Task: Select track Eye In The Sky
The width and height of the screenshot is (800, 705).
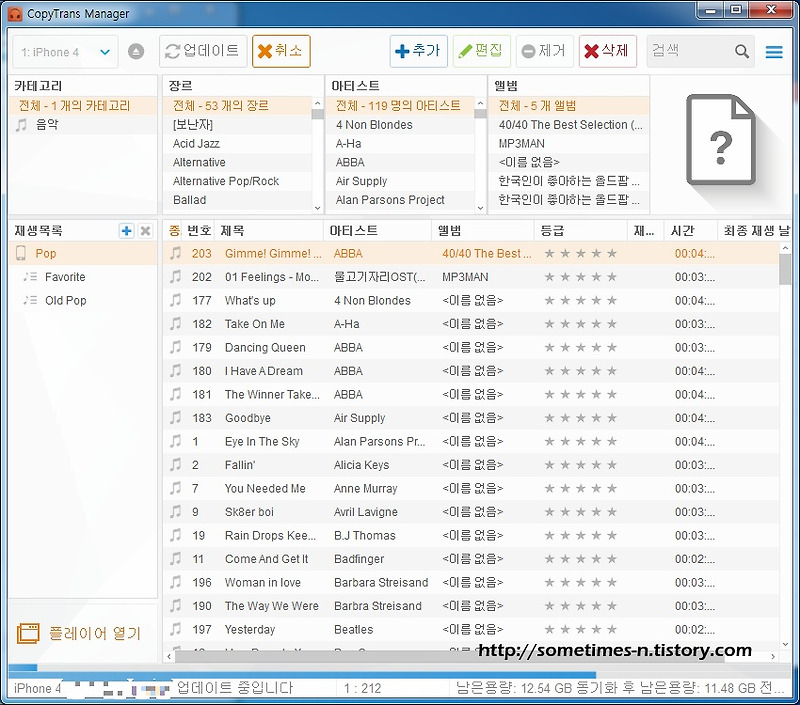Action: click(471, 441)
